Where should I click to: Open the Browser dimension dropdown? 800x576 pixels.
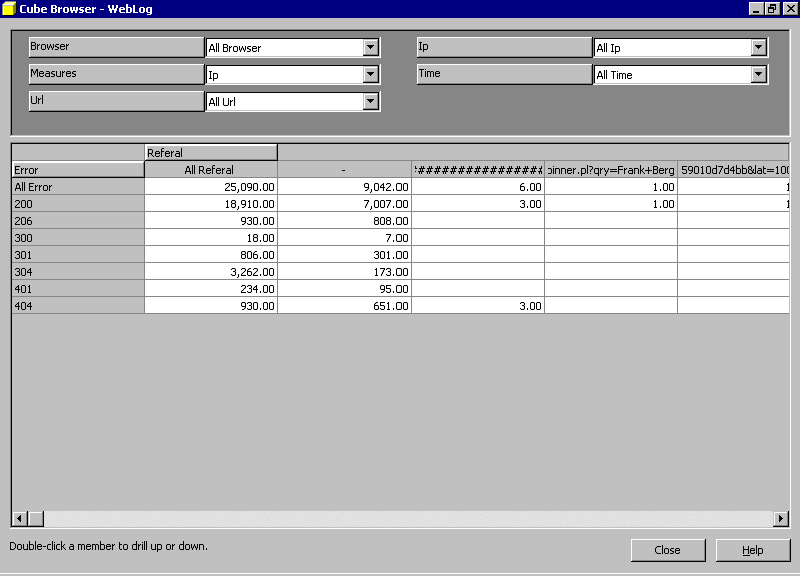tap(371, 48)
